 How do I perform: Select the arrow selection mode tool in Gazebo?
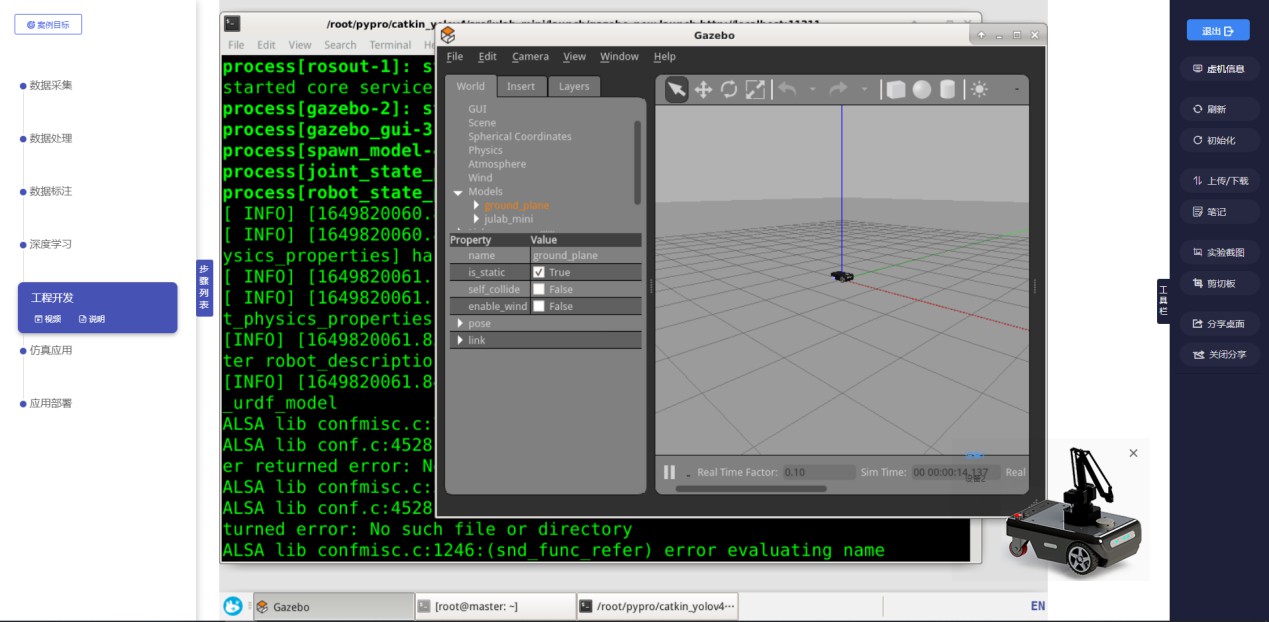coord(677,90)
